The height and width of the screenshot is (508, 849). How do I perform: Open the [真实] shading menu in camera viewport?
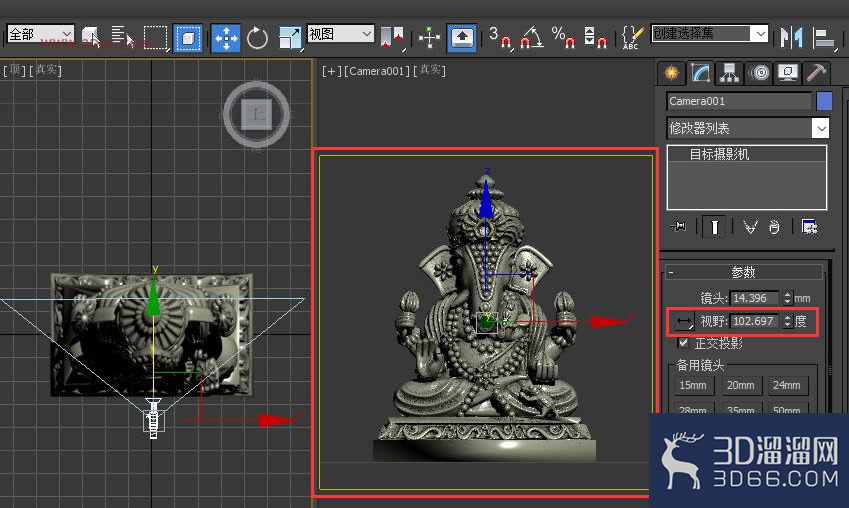430,71
